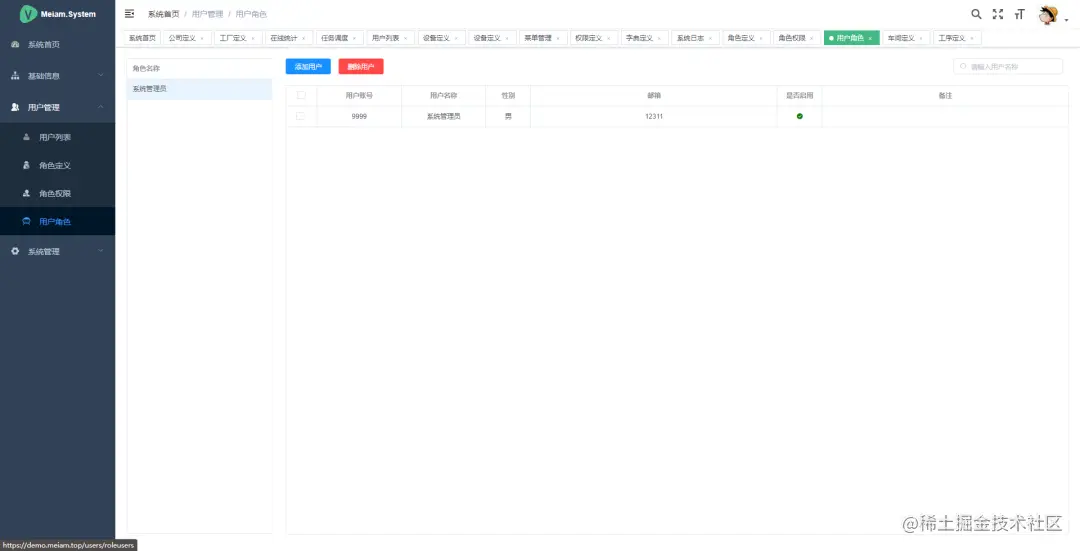Viewport: 1080px width, 551px height.
Task: Click the 系统首页 breadcrumb link
Action: coord(163,14)
